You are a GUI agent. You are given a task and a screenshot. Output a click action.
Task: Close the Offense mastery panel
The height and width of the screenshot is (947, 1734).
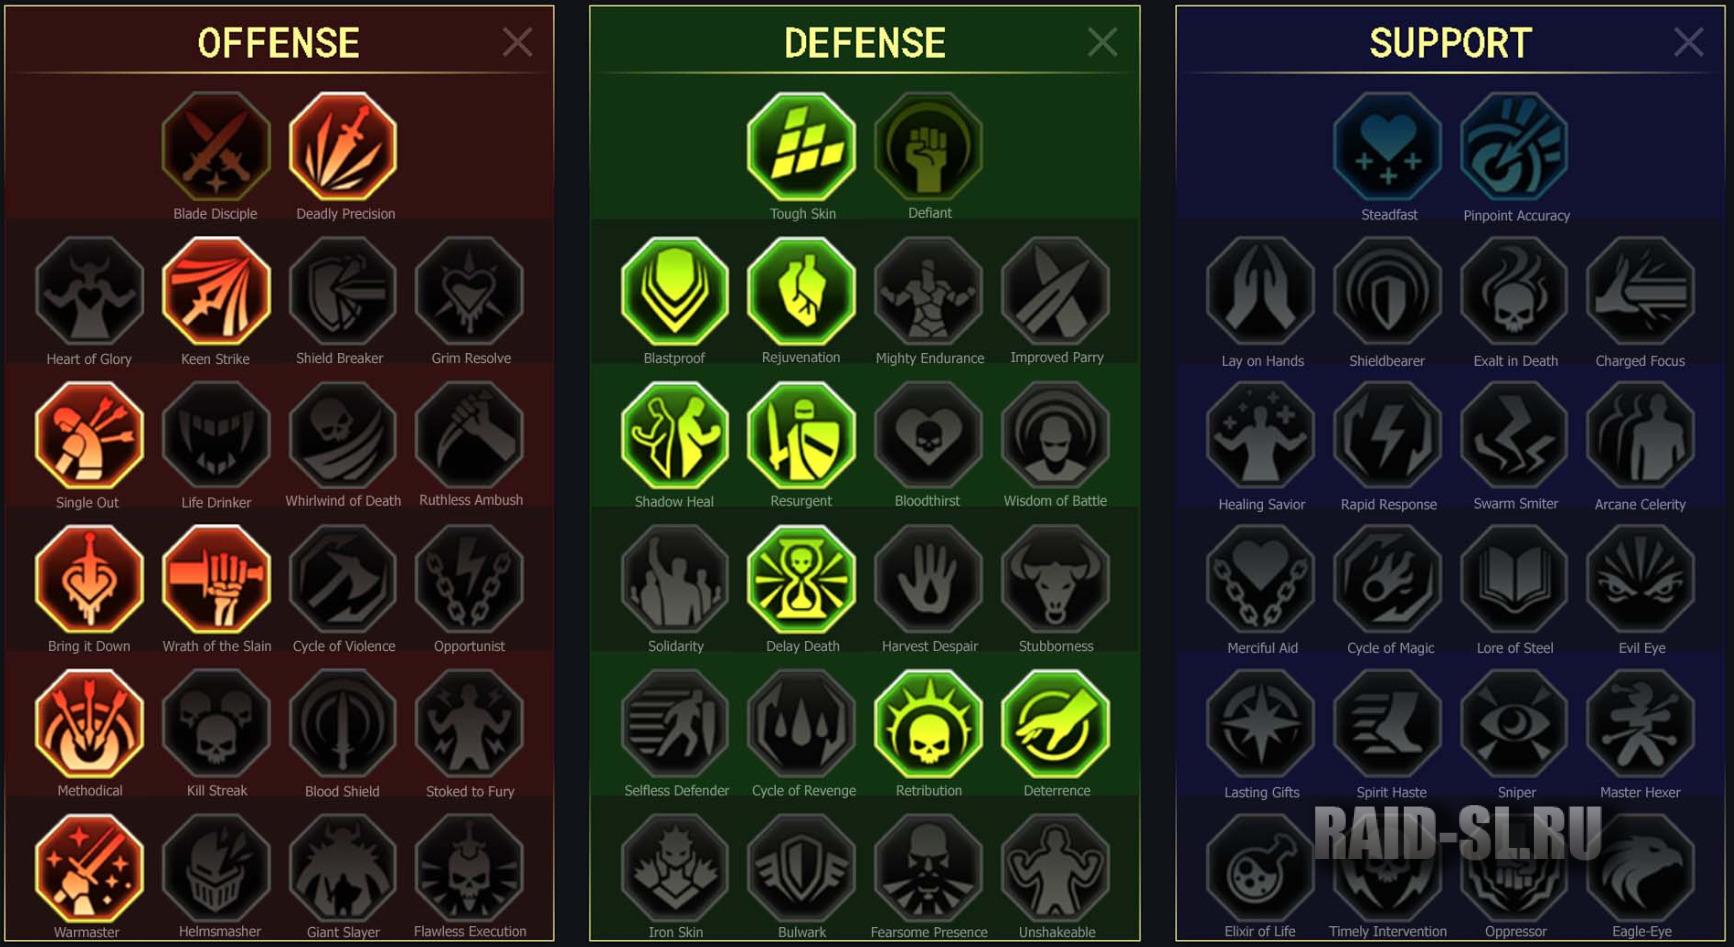pyautogui.click(x=517, y=42)
